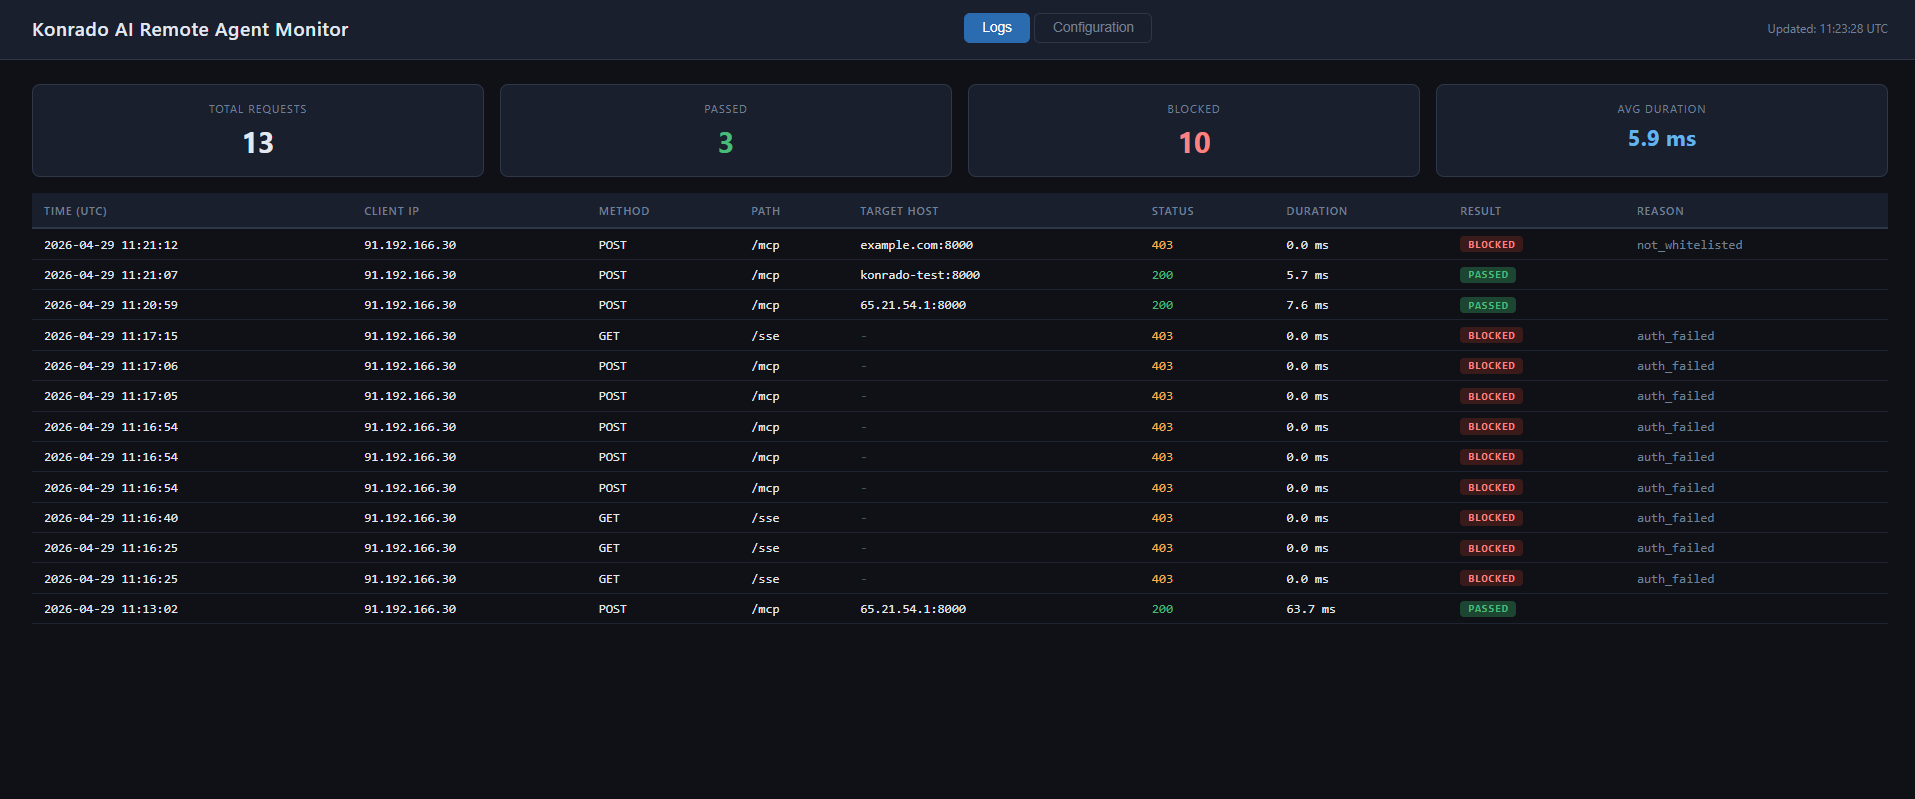Screen dimensions: 1915x799
Task: Click PASSED badge in the 11:13:02 row
Action: click(x=1488, y=609)
